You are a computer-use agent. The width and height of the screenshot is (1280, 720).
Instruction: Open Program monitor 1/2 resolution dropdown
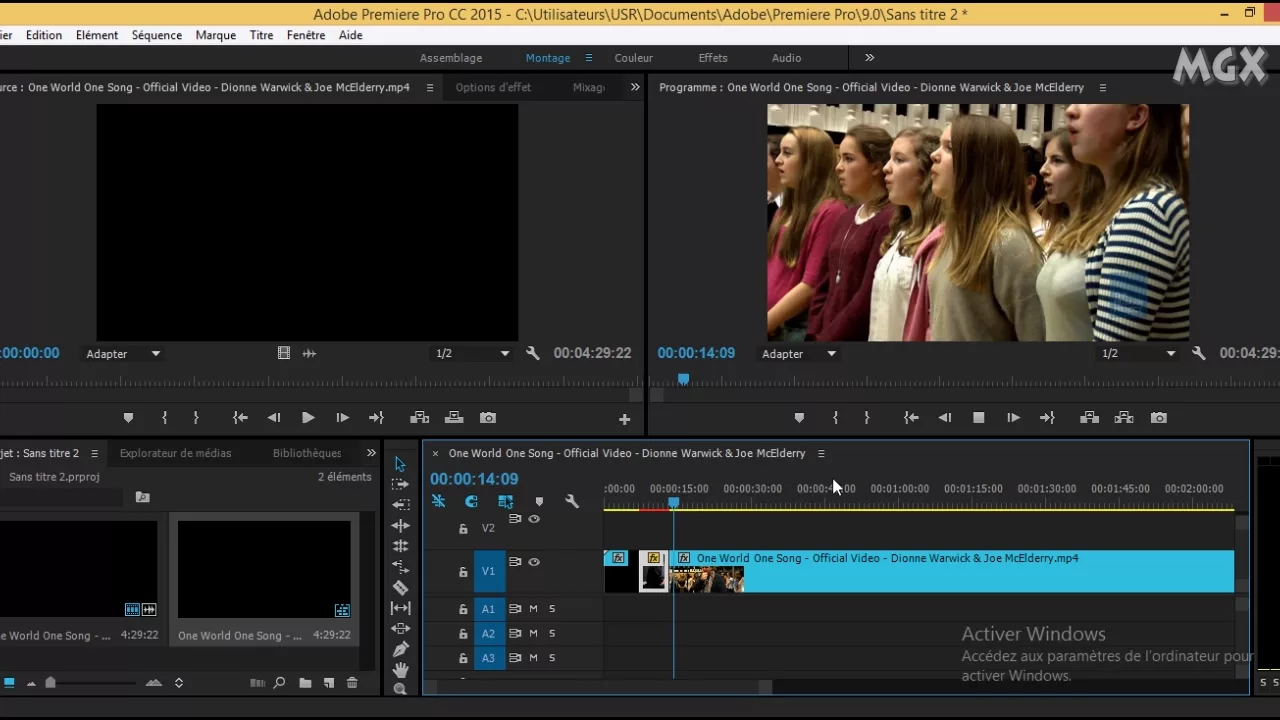pos(1139,354)
